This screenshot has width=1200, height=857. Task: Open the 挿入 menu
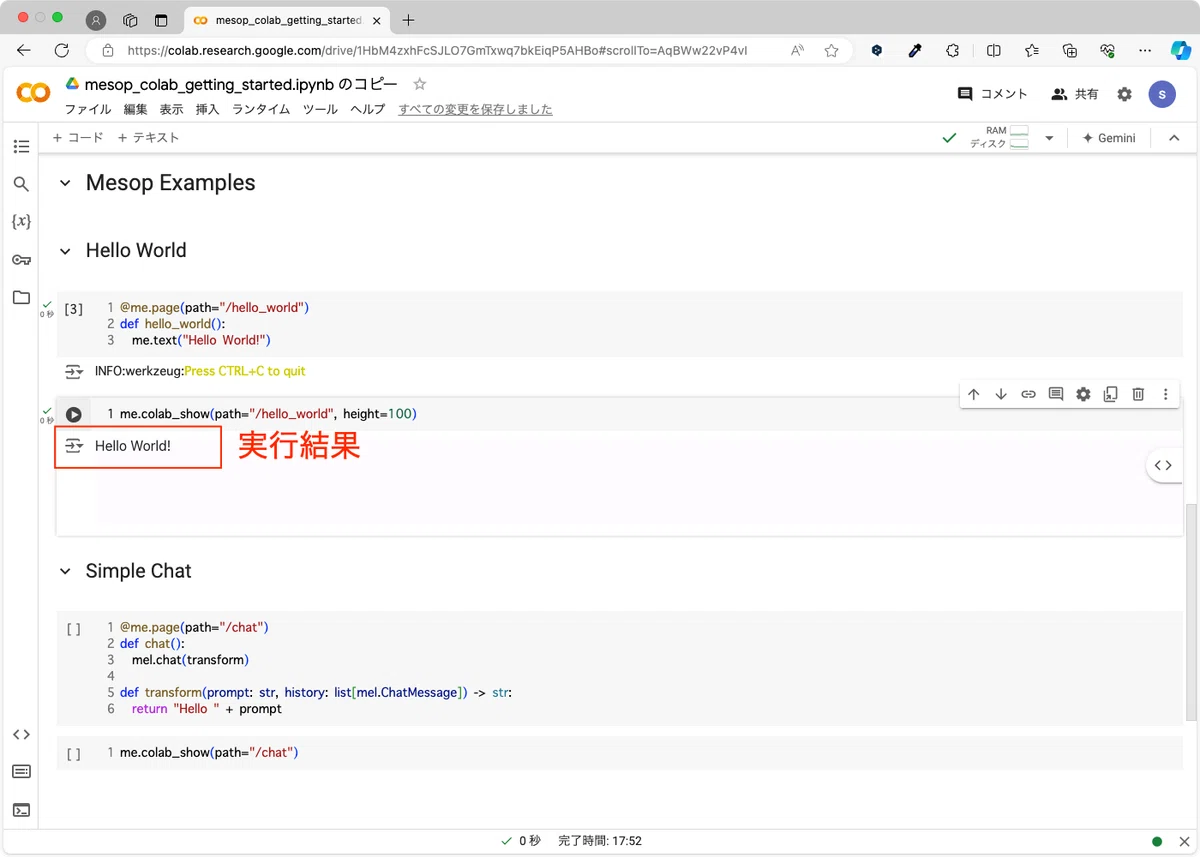coord(207,109)
